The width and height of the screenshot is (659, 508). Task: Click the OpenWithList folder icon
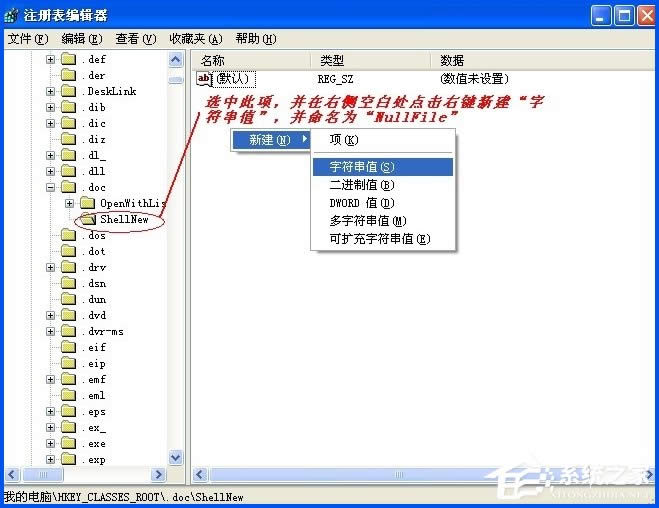[88, 203]
